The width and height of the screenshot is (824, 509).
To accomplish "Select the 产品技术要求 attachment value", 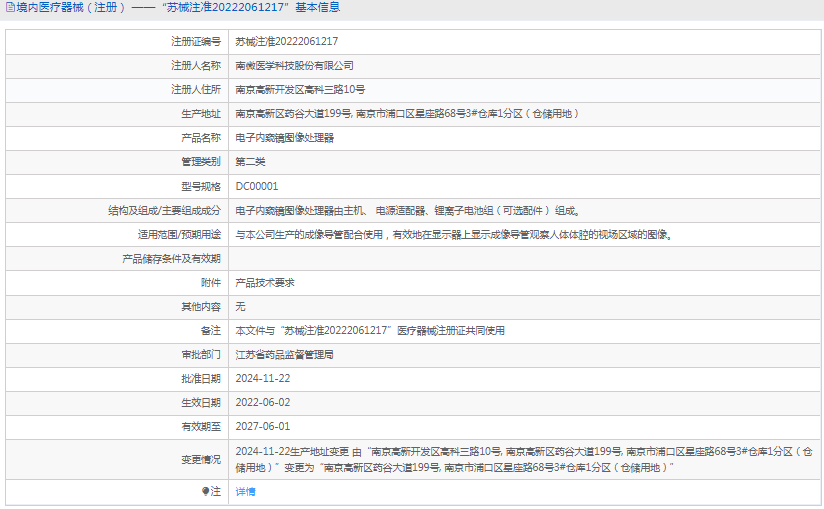I will [265, 283].
